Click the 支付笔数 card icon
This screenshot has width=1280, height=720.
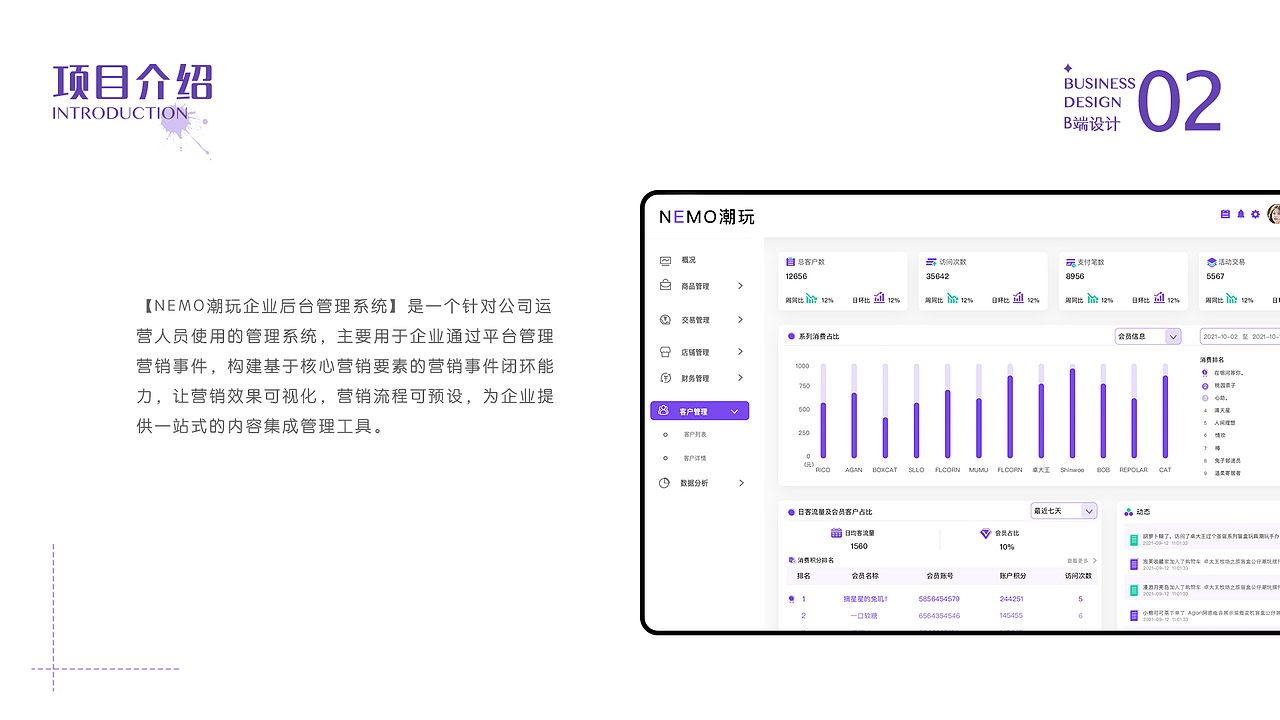point(1070,262)
